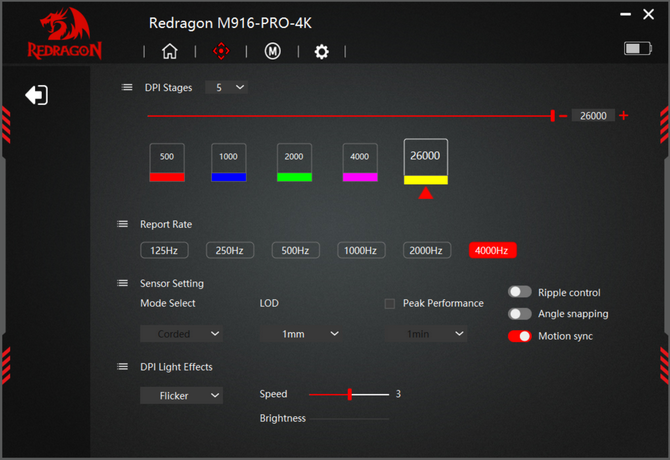This screenshot has height=460, width=670.
Task: Open the Mode Select Corded dropdown
Action: click(x=182, y=334)
